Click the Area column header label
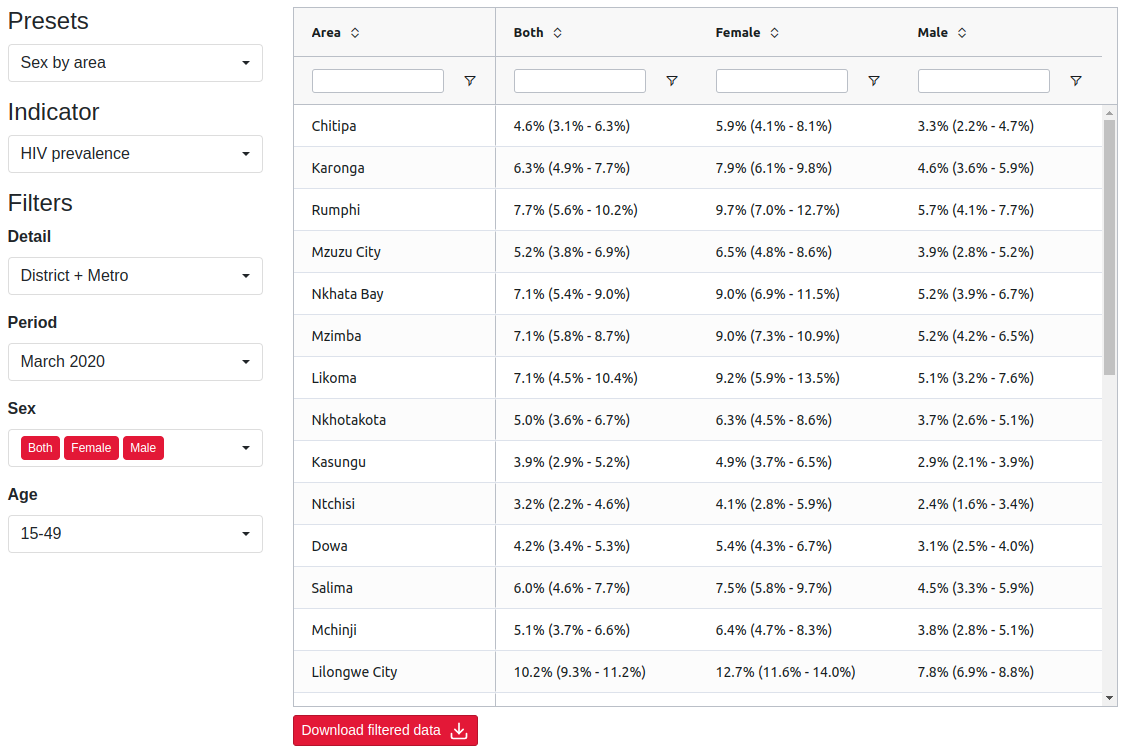1126x750 pixels. coord(326,32)
